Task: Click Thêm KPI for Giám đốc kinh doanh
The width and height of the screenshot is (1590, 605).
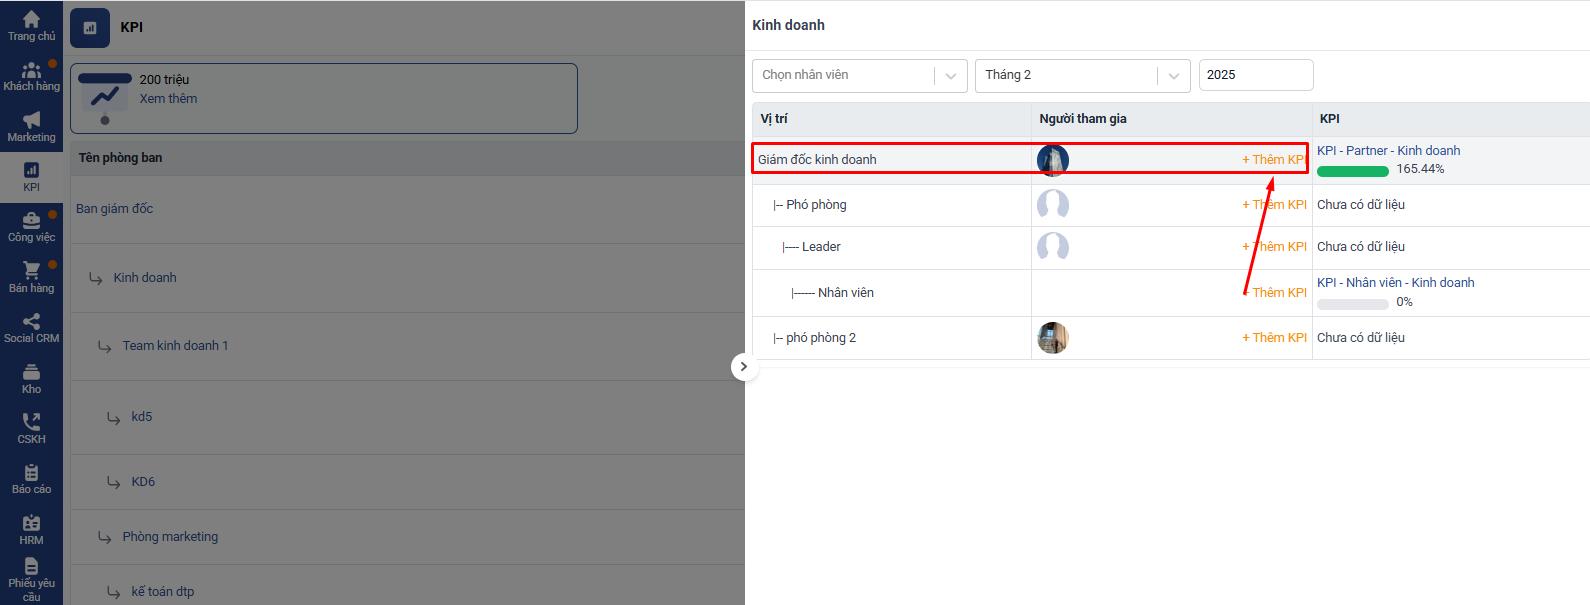Action: [x=1274, y=160]
